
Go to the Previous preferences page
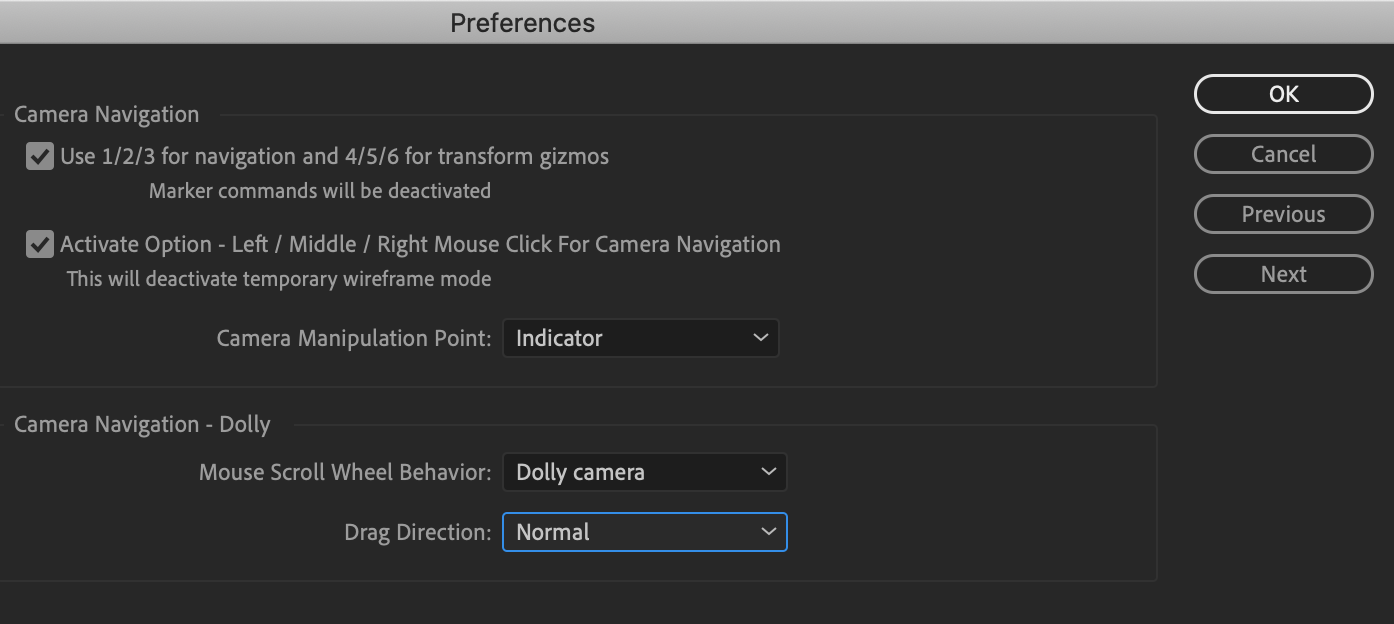[1283, 214]
